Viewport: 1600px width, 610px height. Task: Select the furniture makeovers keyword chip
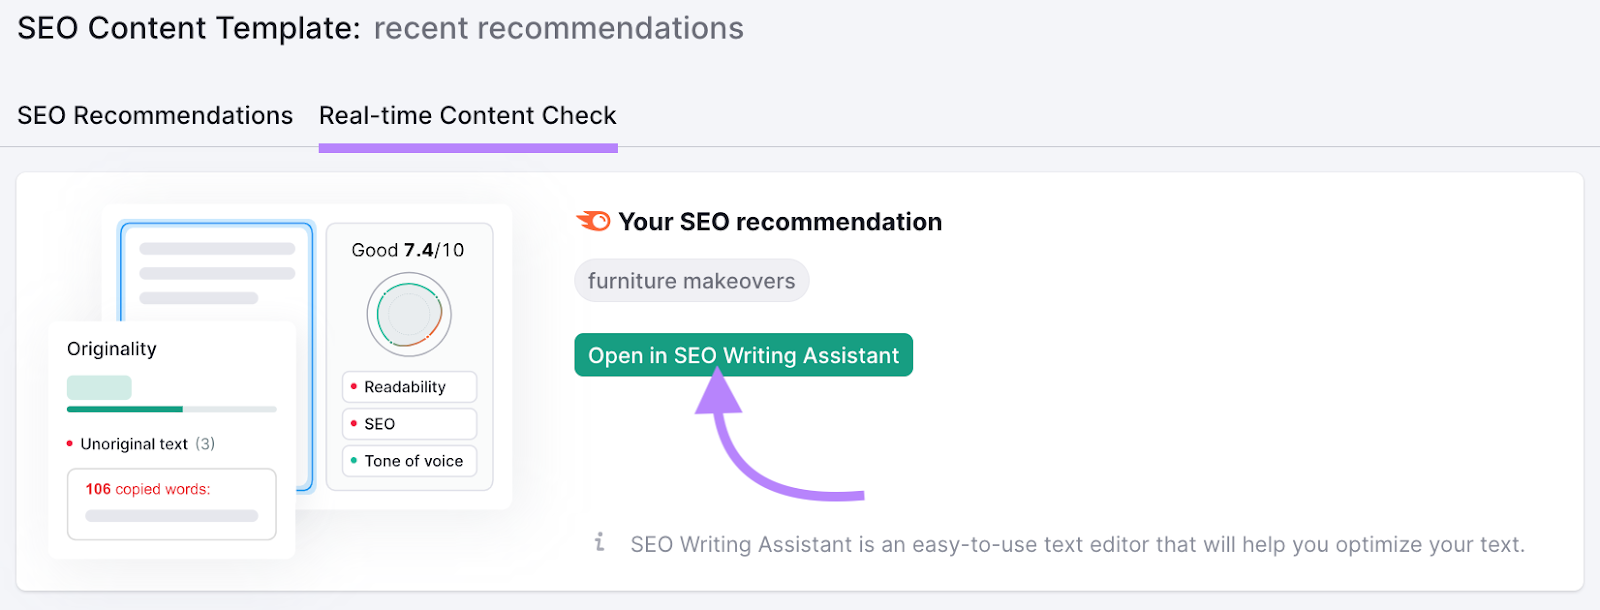click(692, 280)
